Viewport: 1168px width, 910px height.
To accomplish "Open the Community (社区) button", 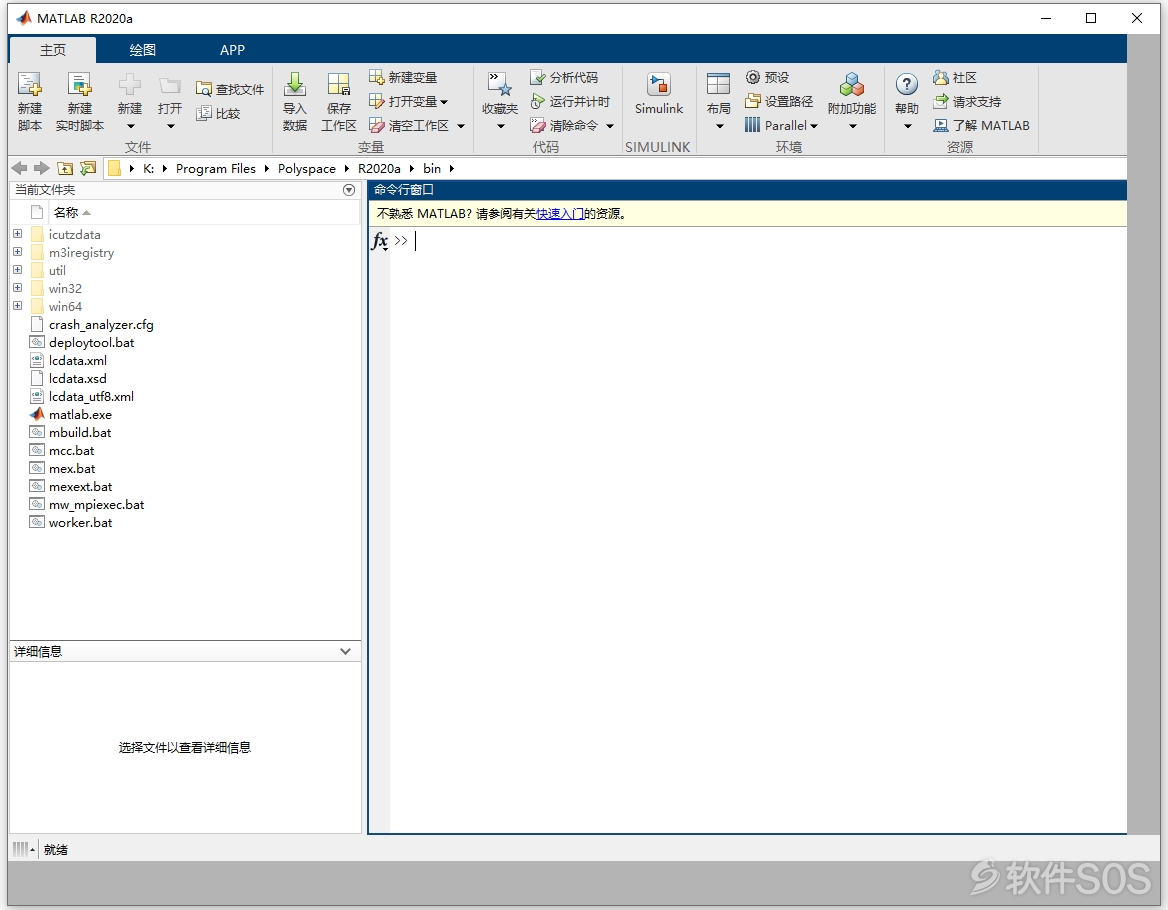I will [x=954, y=77].
